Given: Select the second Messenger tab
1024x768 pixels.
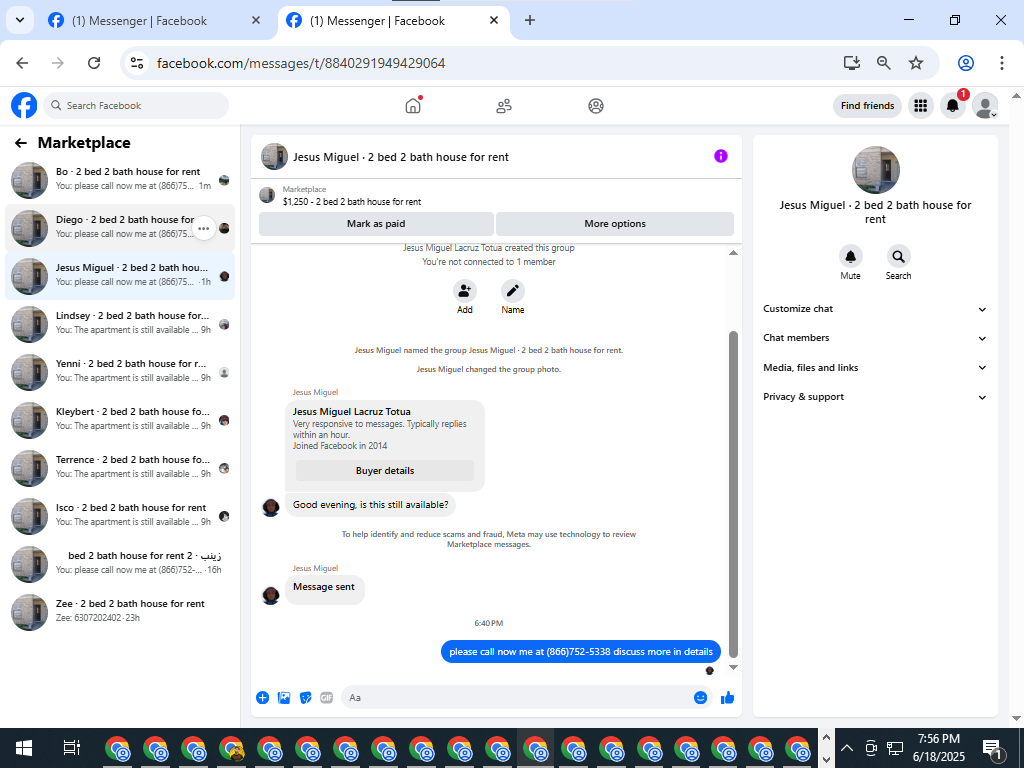Looking at the screenshot, I should pos(393,20).
